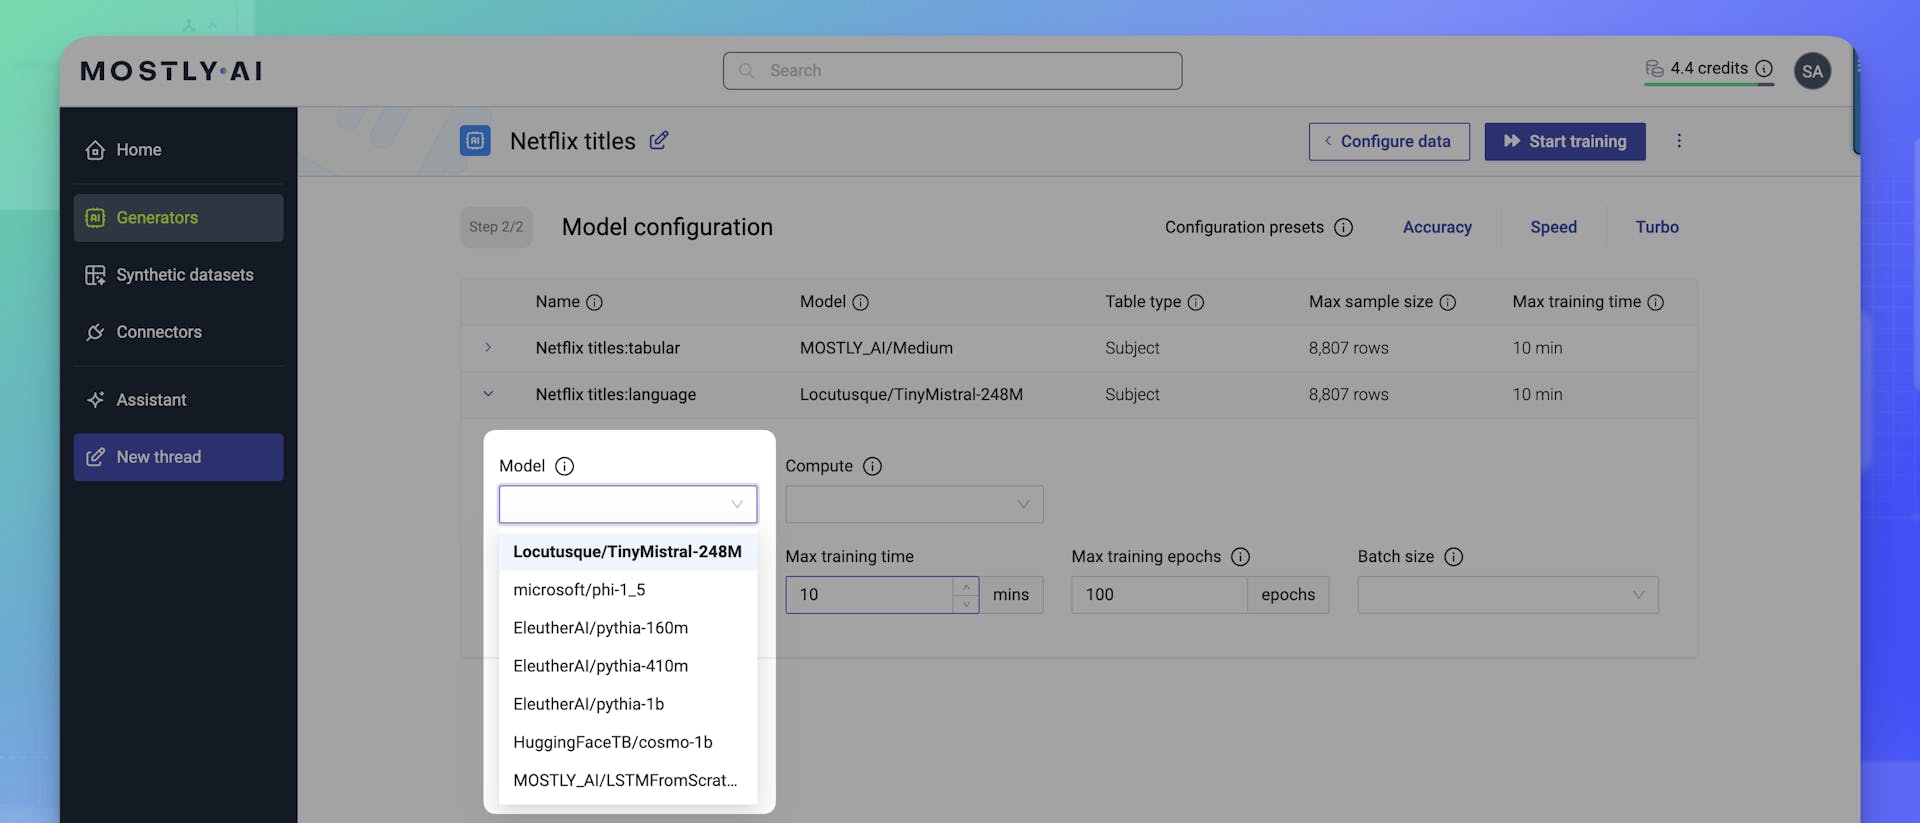Show info for Batch size
The width and height of the screenshot is (1920, 823).
(1453, 557)
